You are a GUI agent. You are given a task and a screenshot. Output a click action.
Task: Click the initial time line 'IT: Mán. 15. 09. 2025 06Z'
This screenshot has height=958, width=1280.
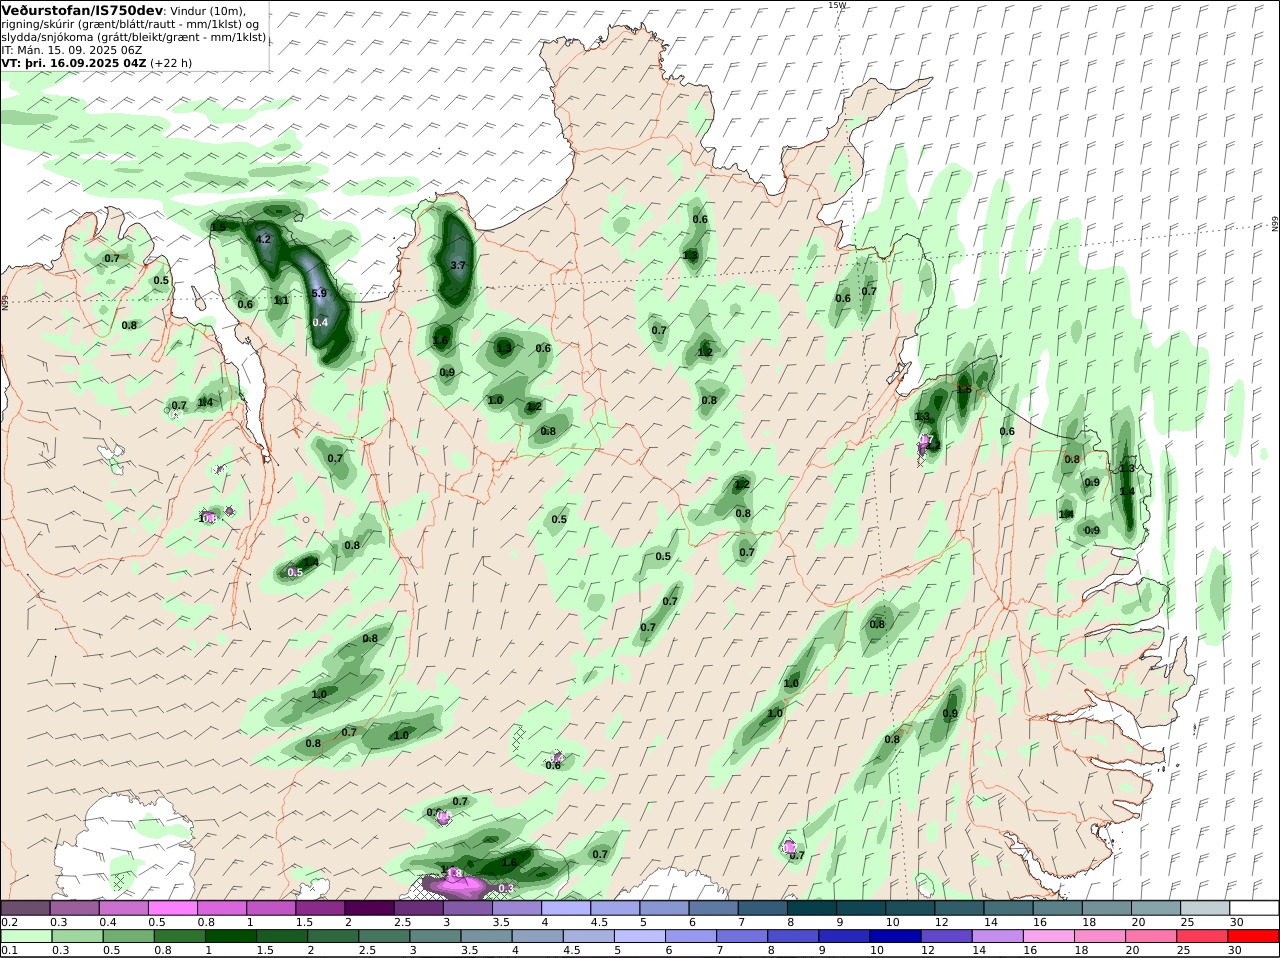(x=72, y=50)
